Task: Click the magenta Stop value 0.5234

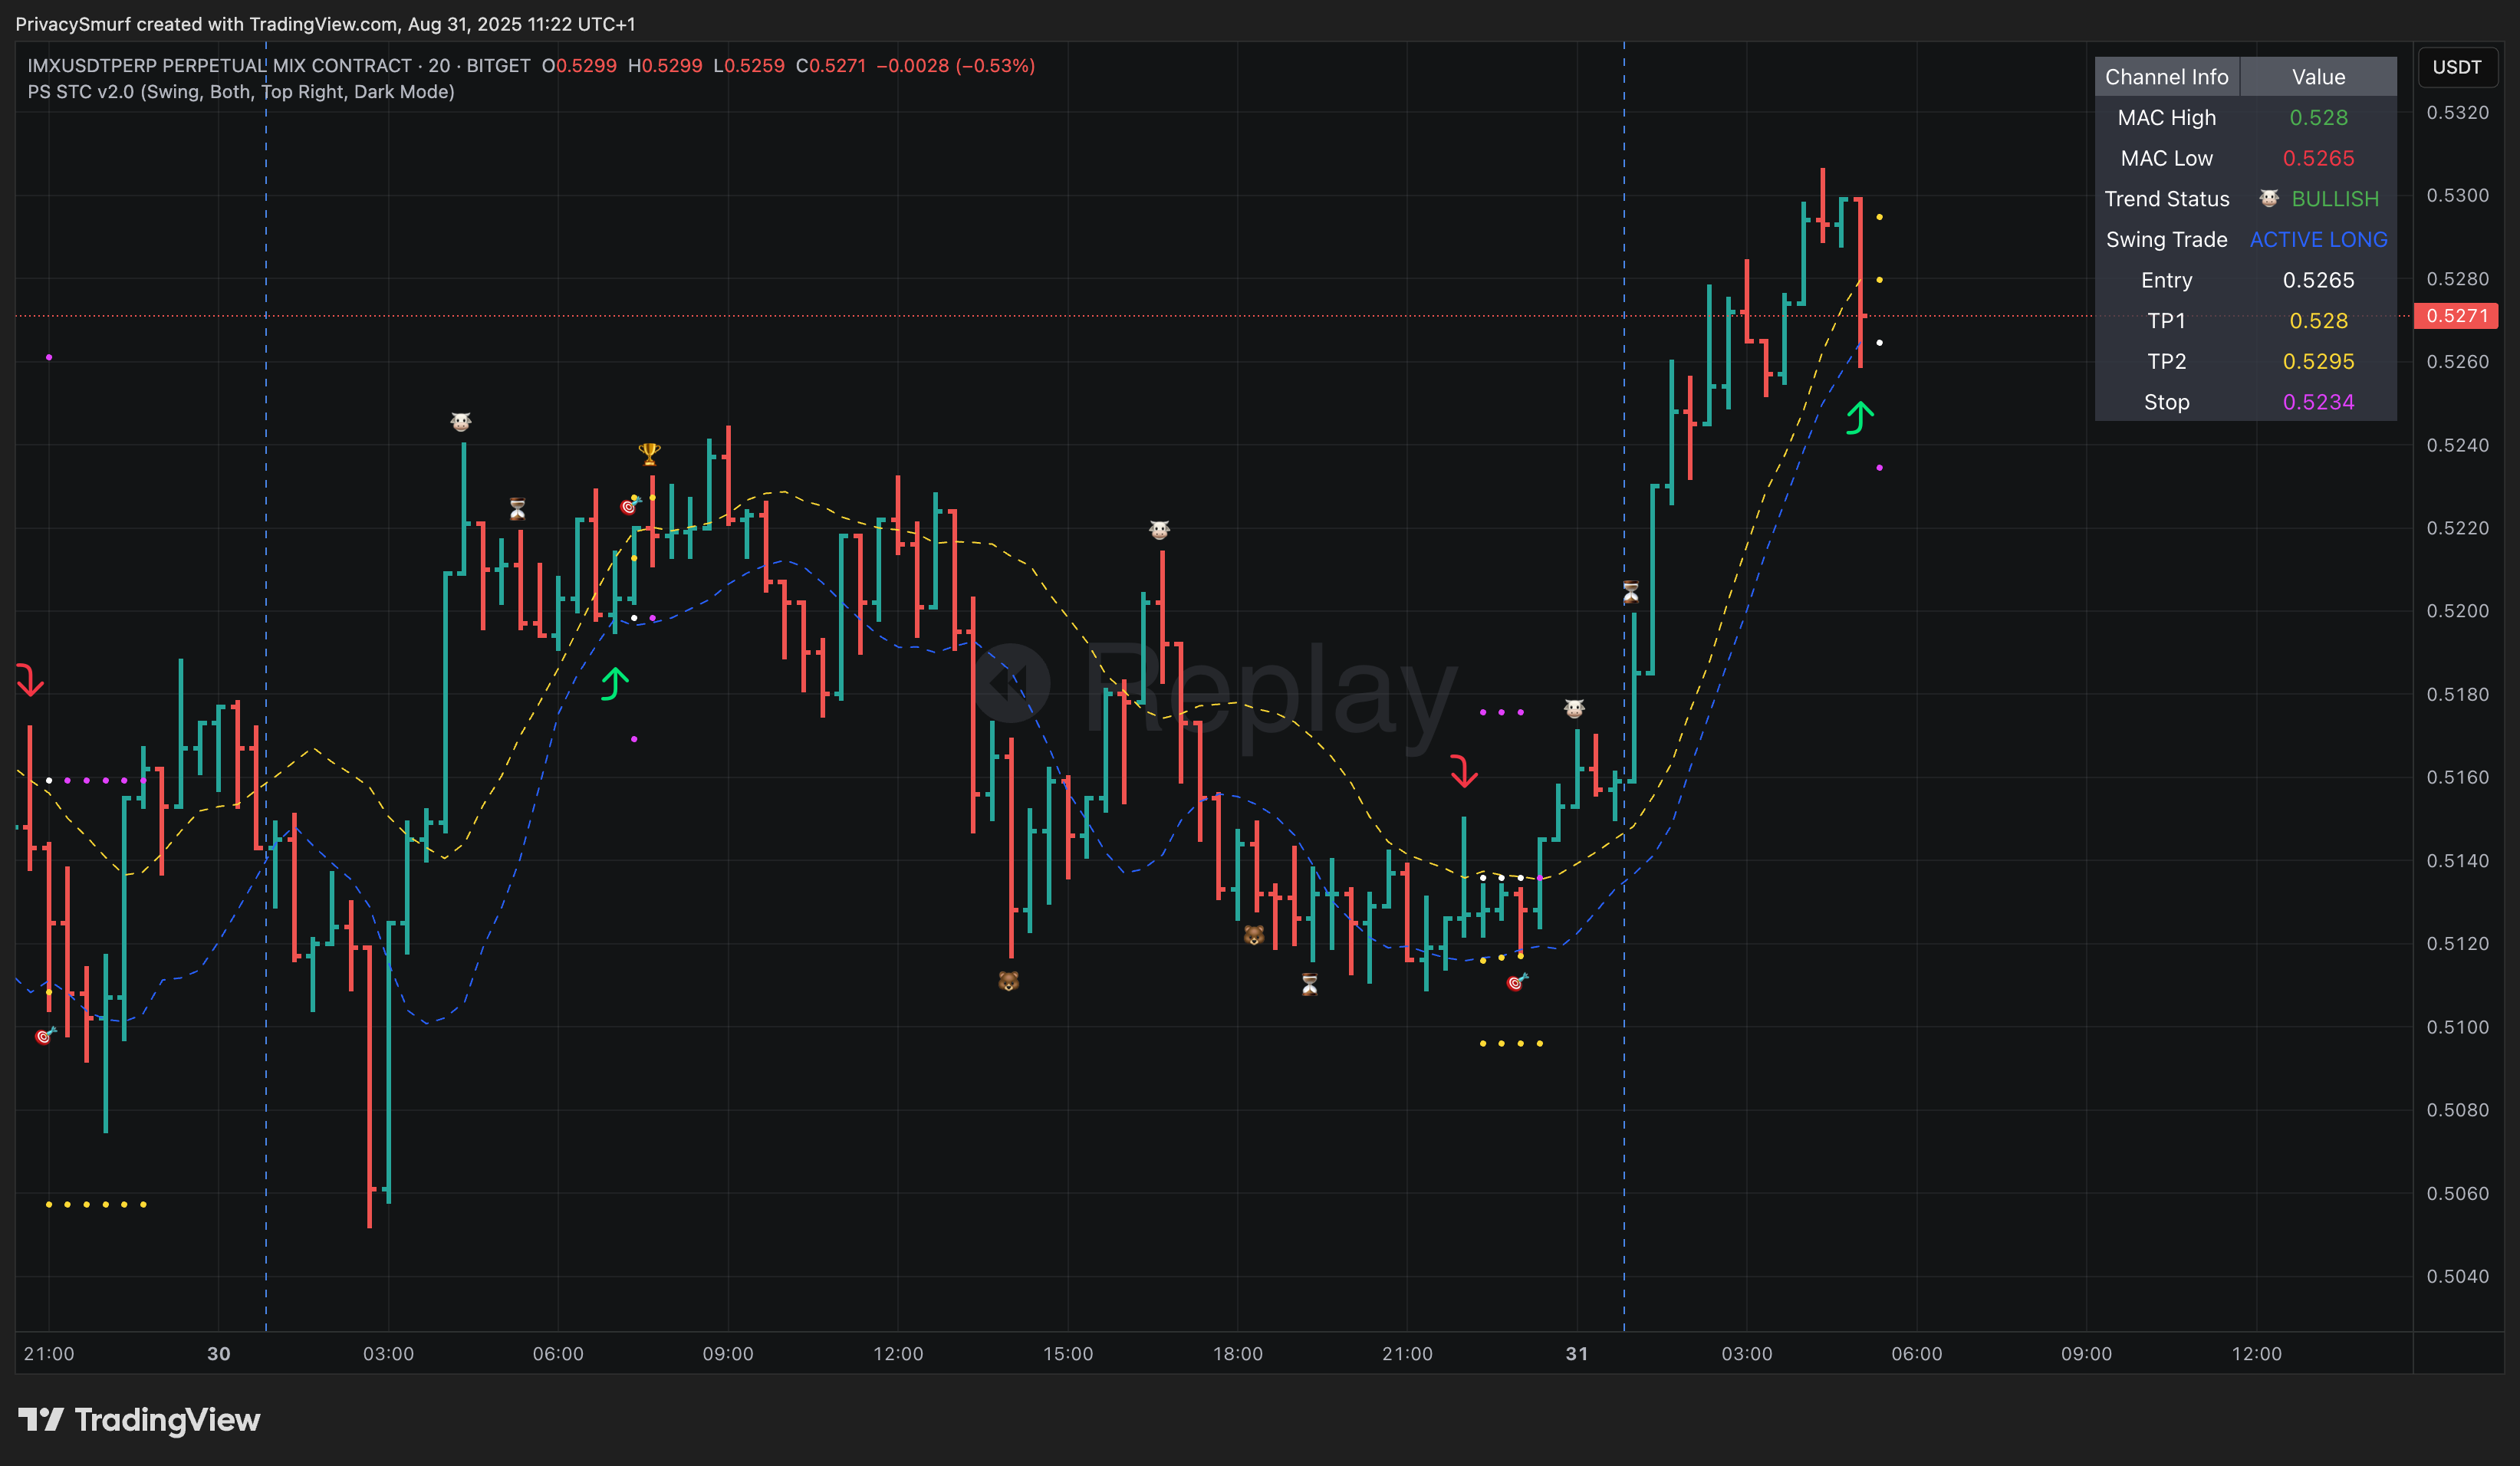Action: (x=2318, y=402)
